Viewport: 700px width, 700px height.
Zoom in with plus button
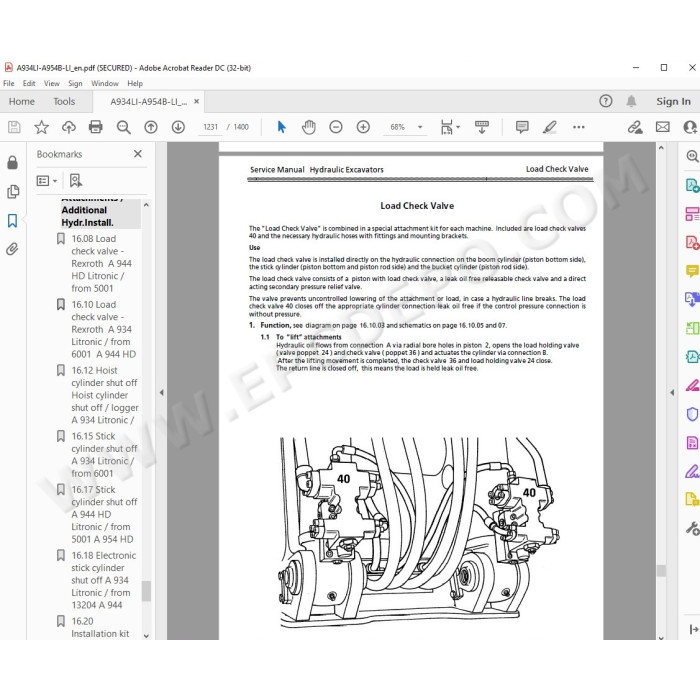coord(363,127)
